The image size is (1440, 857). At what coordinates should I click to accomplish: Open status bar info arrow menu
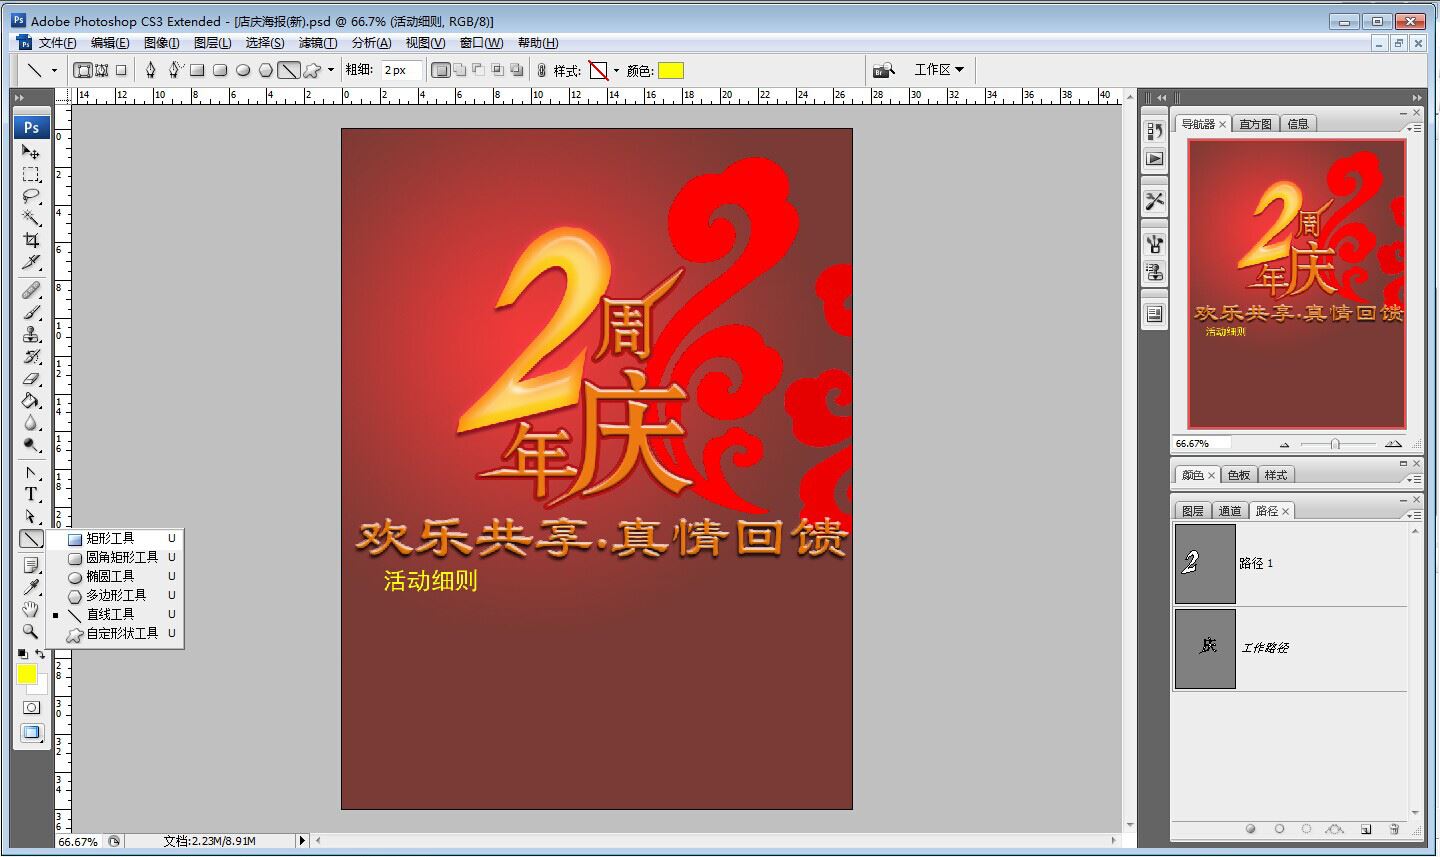click(x=302, y=841)
